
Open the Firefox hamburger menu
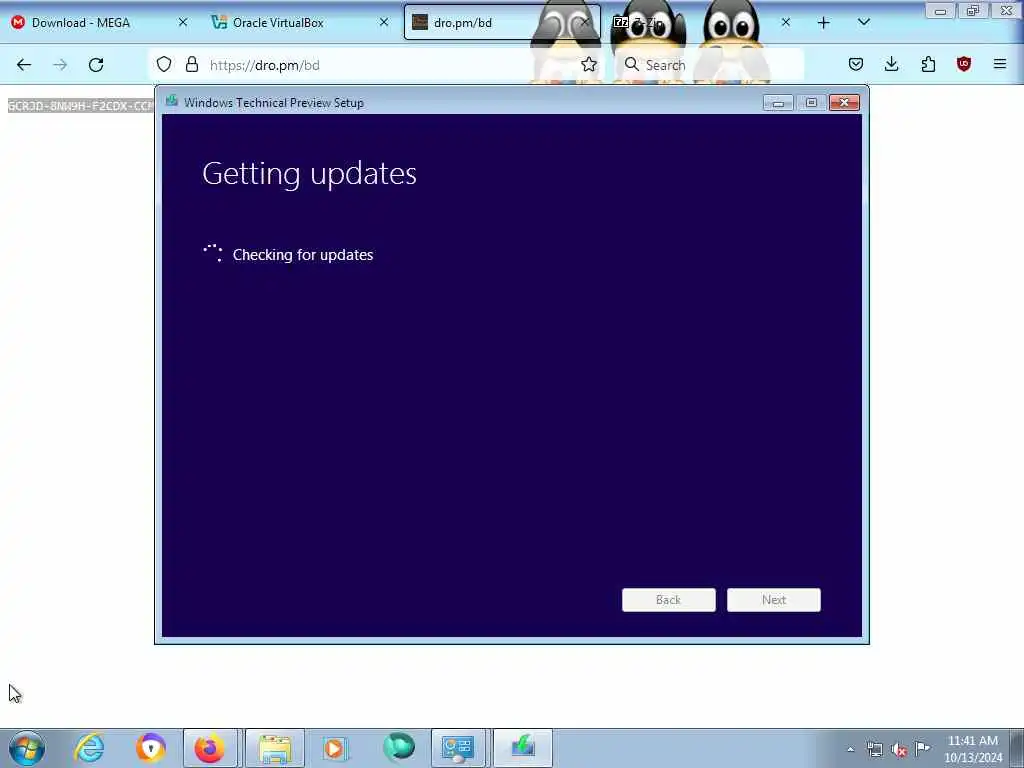point(1000,64)
